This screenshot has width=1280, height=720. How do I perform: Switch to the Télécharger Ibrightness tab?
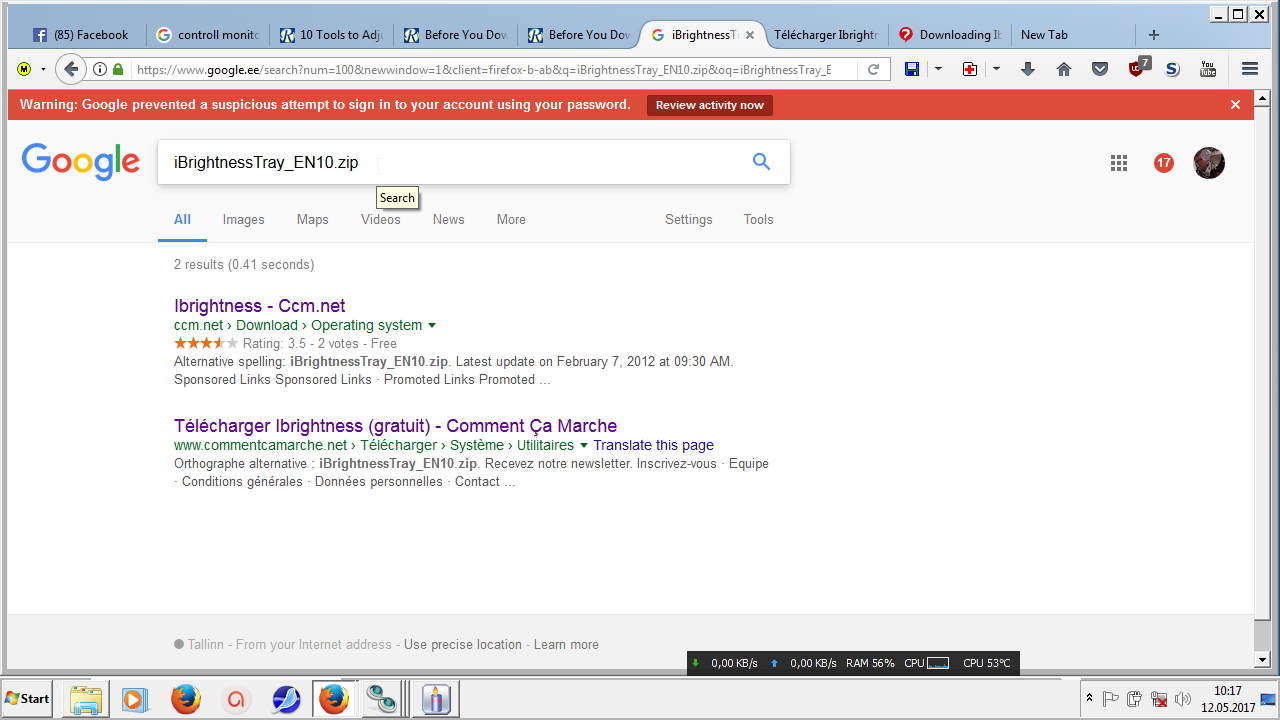[x=825, y=34]
